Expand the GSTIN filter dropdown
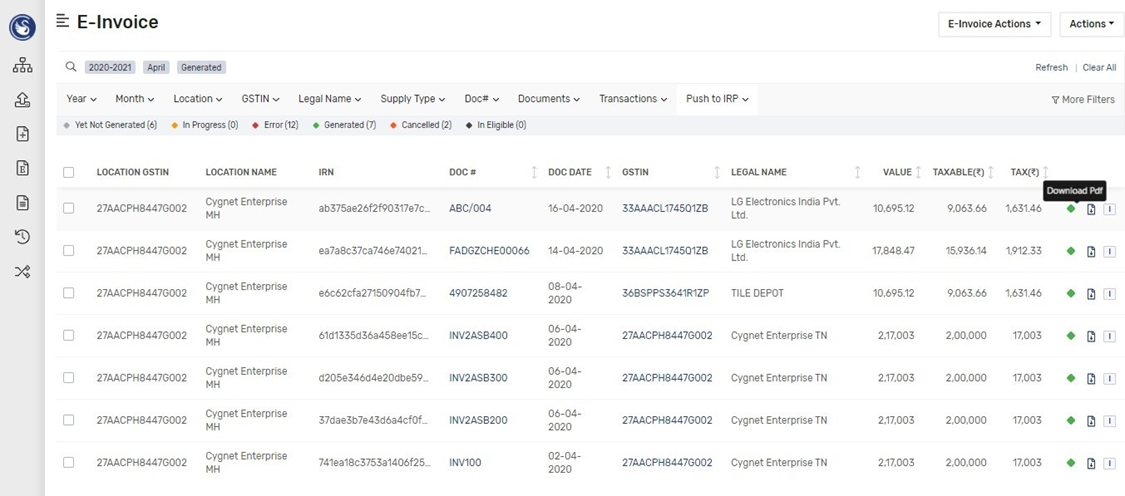1125x496 pixels. tap(260, 99)
